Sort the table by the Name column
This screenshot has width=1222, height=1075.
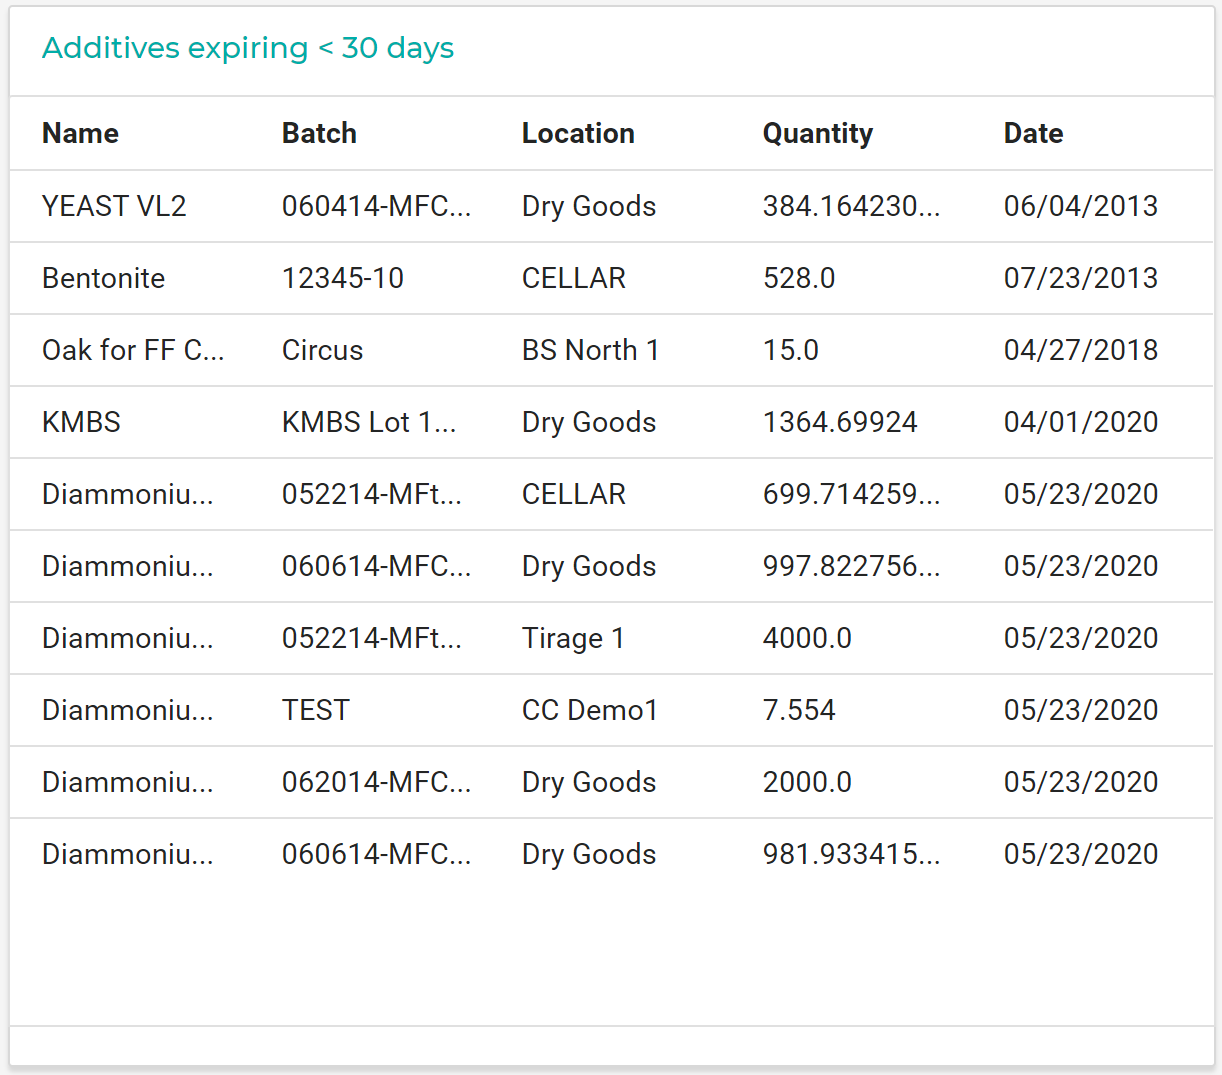tap(80, 133)
